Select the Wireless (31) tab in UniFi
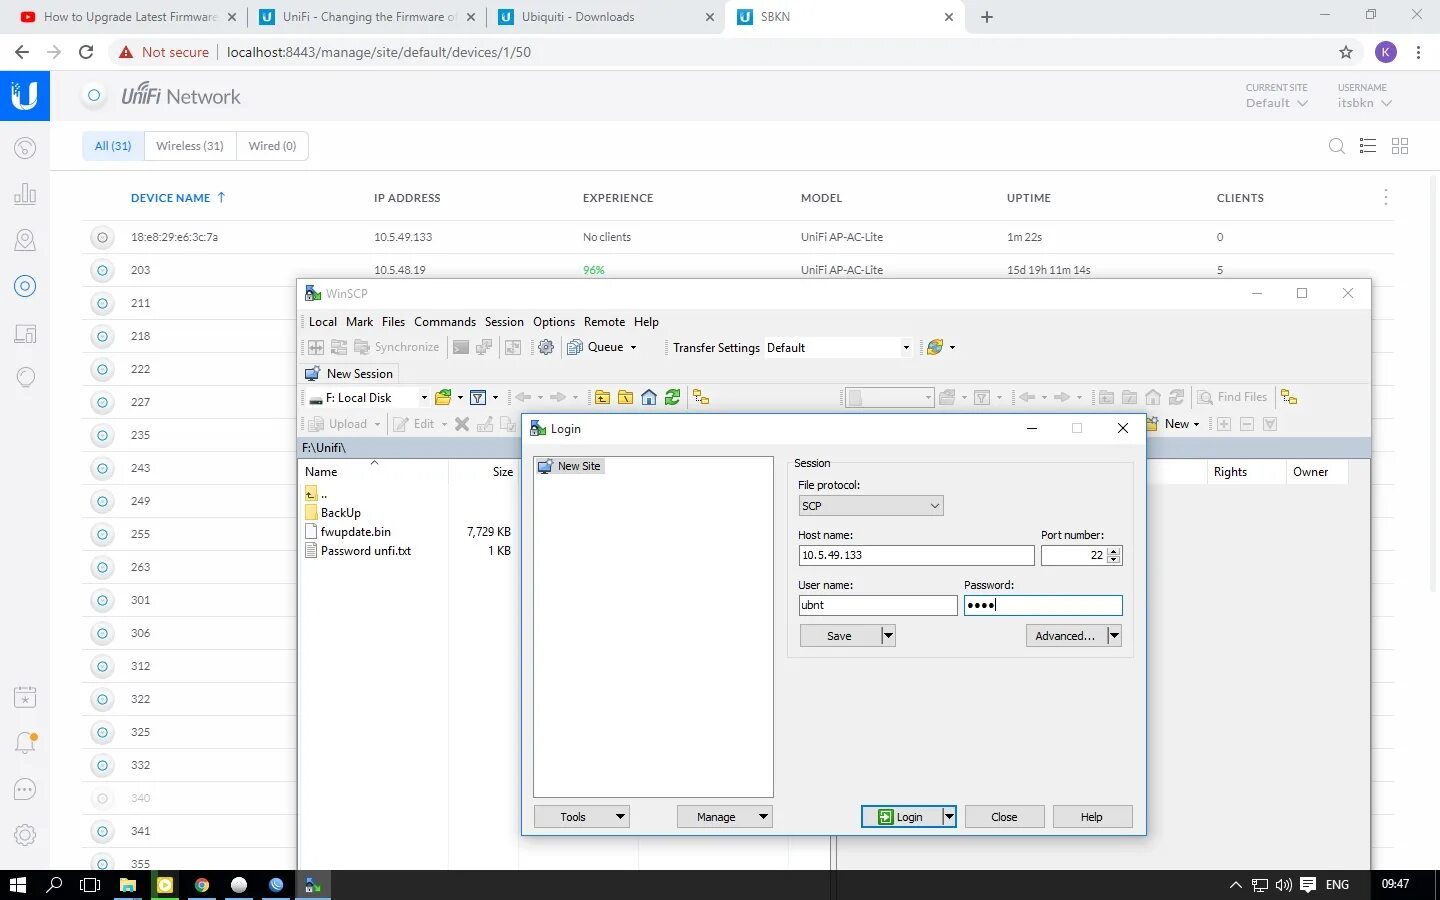 [x=190, y=146]
